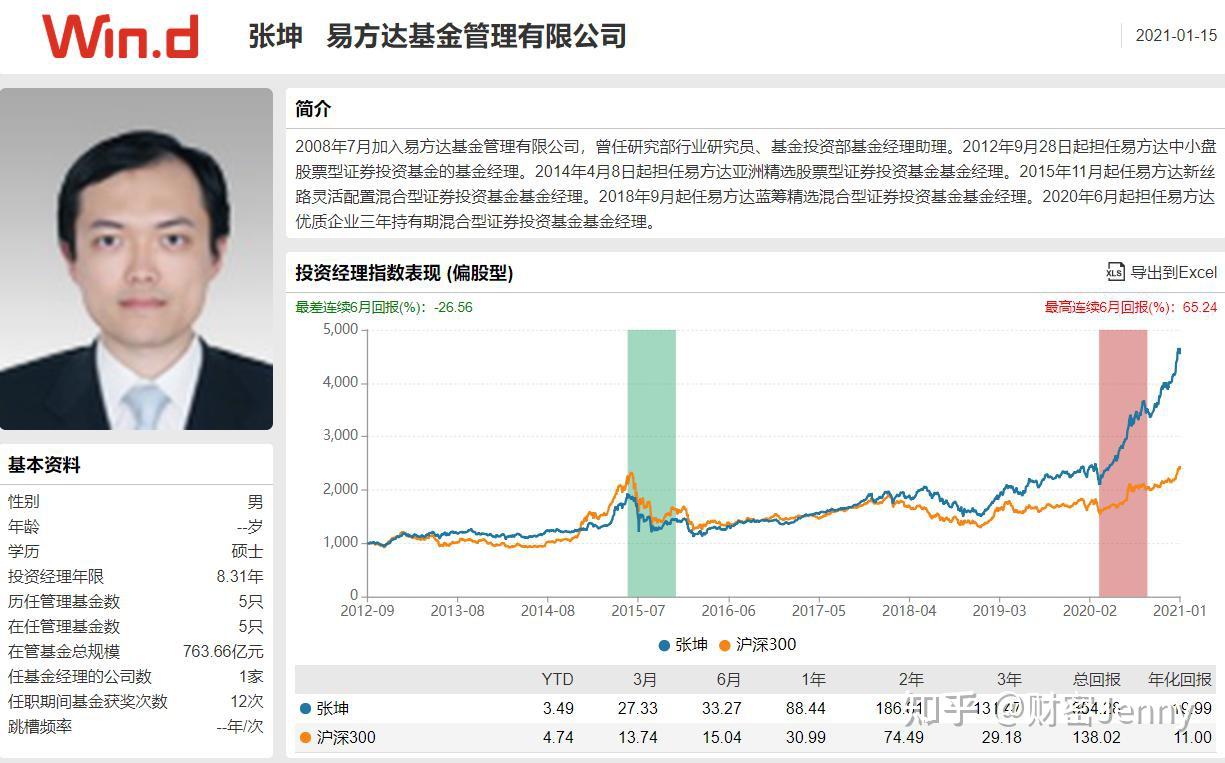Click the page title 张坤 易方达基金管理有限公司

pos(437,36)
